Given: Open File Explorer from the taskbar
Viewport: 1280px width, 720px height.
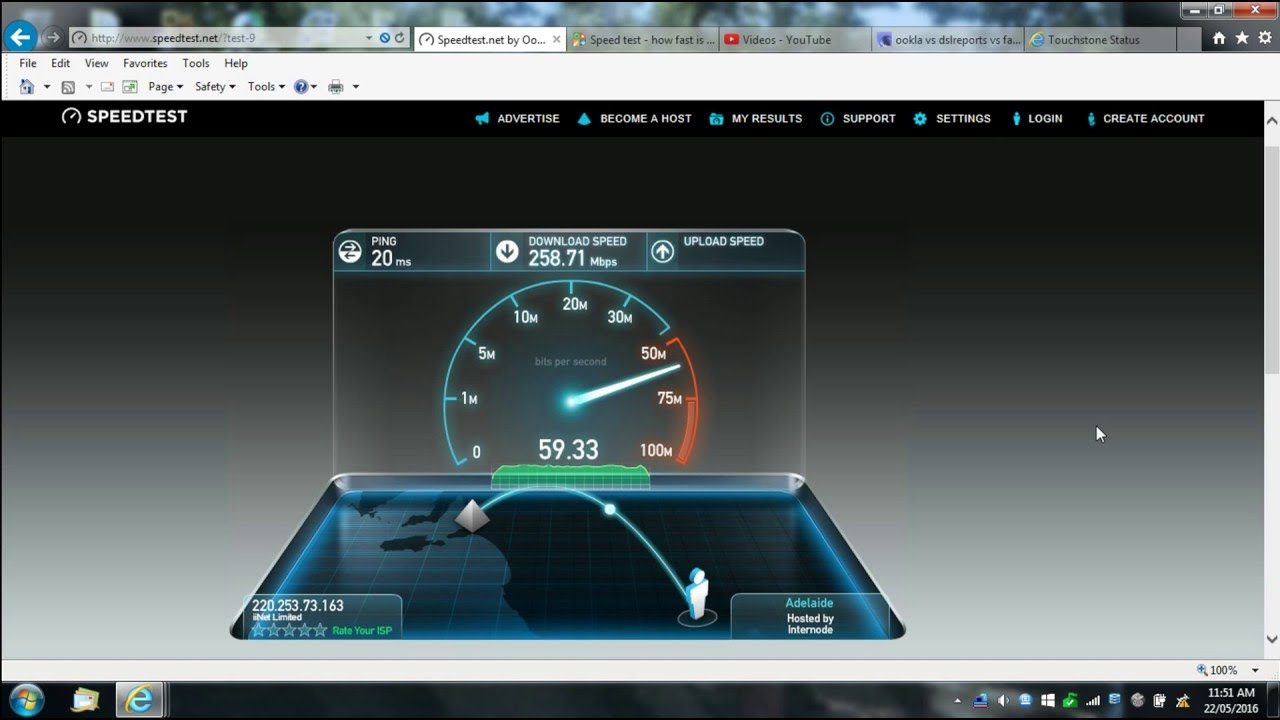Looking at the screenshot, I should pos(85,700).
